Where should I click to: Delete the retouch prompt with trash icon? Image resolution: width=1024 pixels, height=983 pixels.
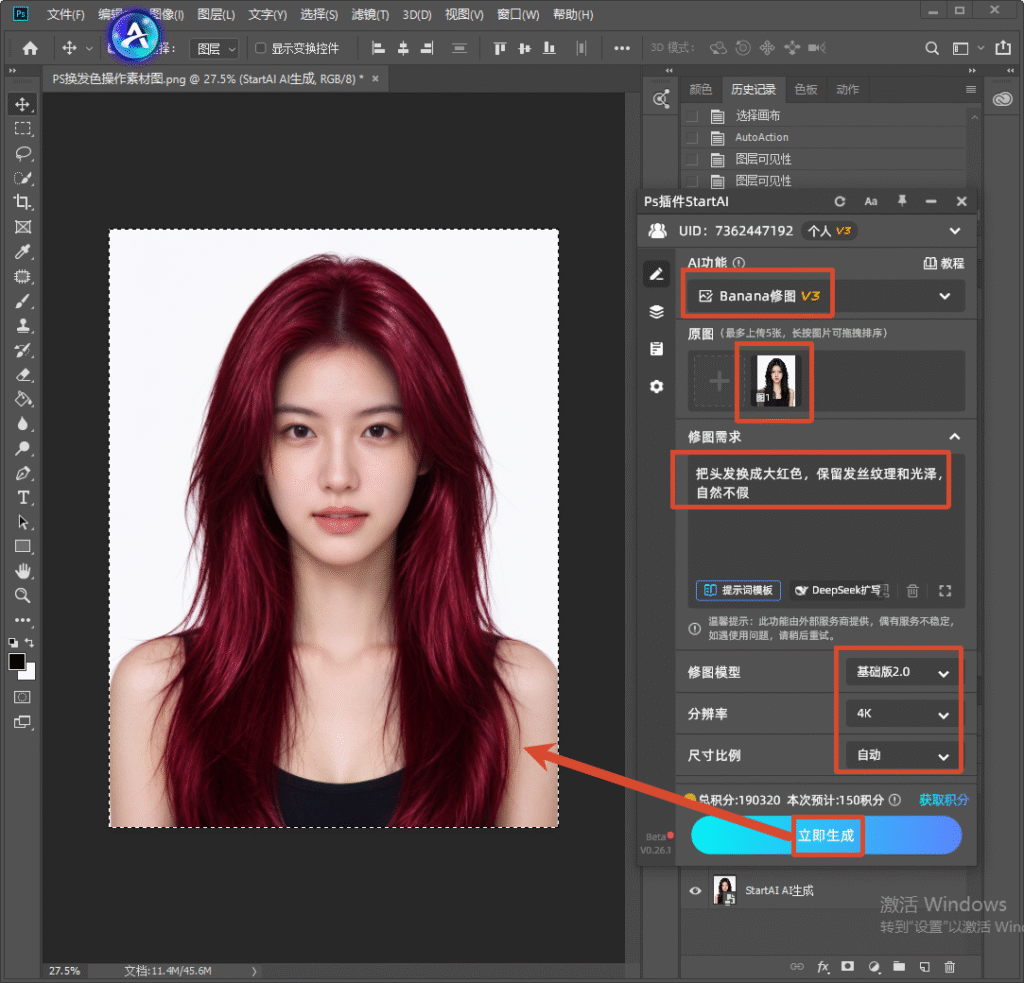(x=912, y=590)
